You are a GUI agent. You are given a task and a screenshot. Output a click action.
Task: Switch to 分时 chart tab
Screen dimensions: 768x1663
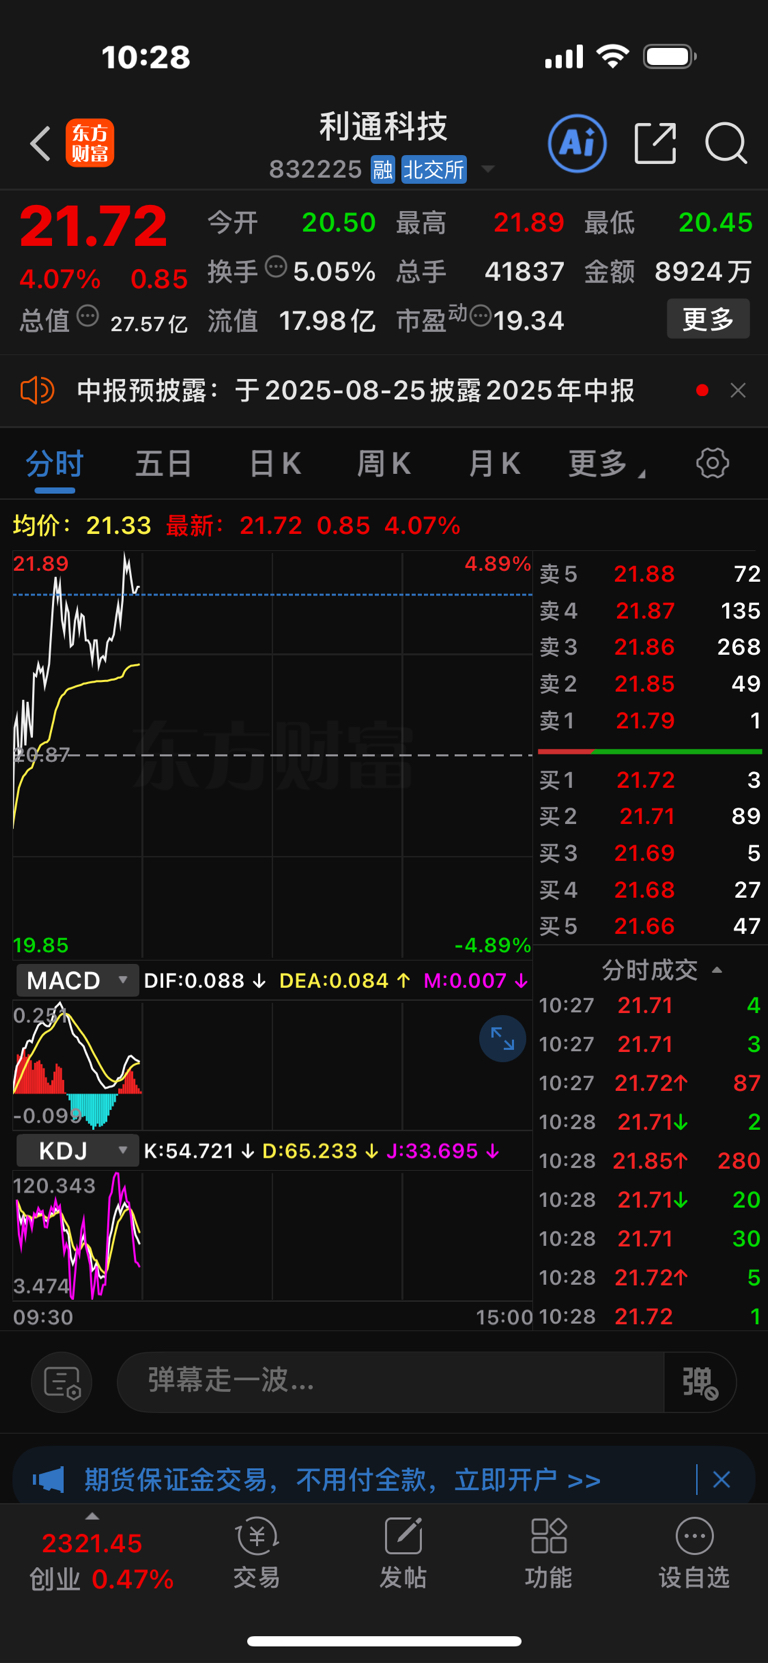coord(54,464)
